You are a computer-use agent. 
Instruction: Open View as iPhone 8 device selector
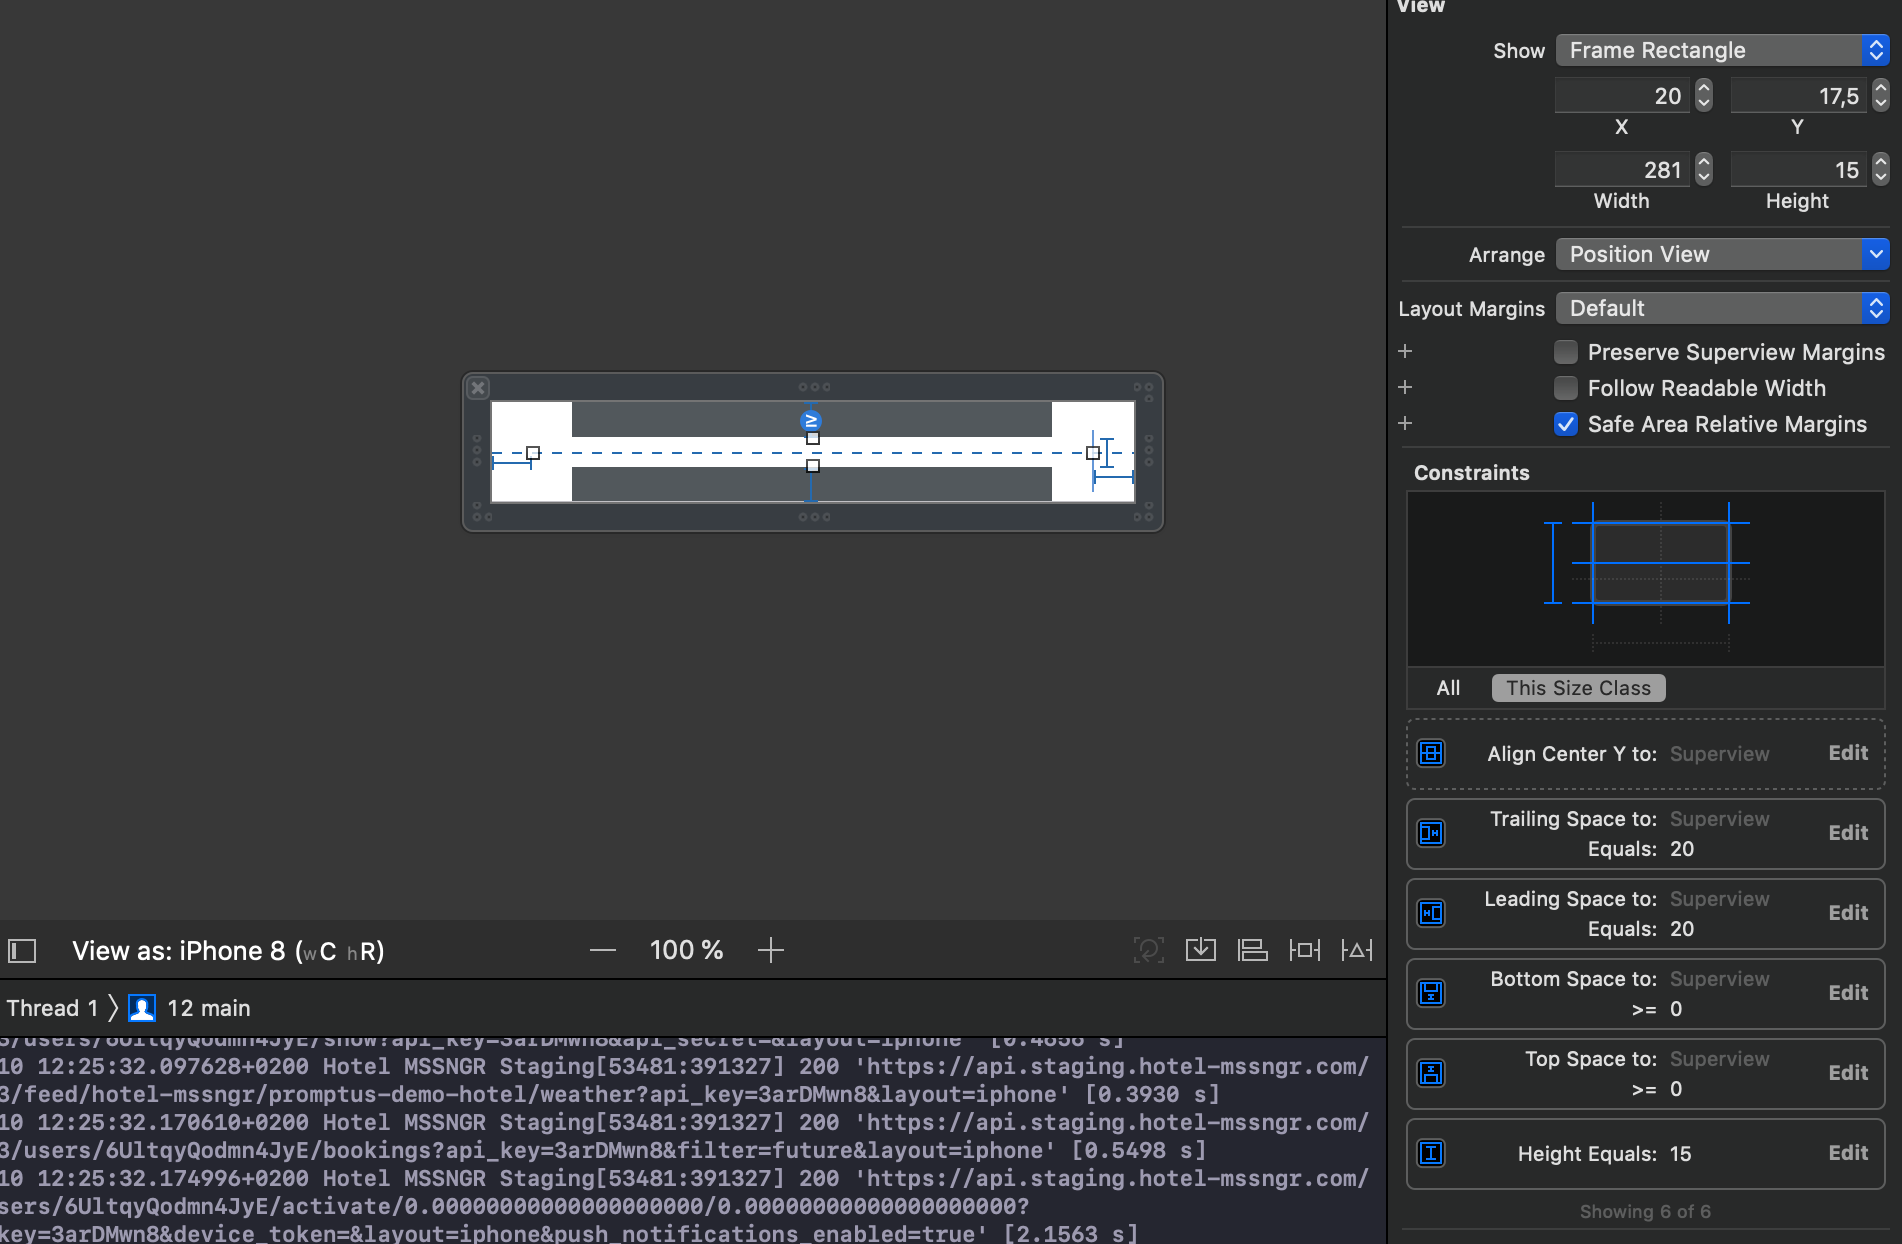click(228, 951)
